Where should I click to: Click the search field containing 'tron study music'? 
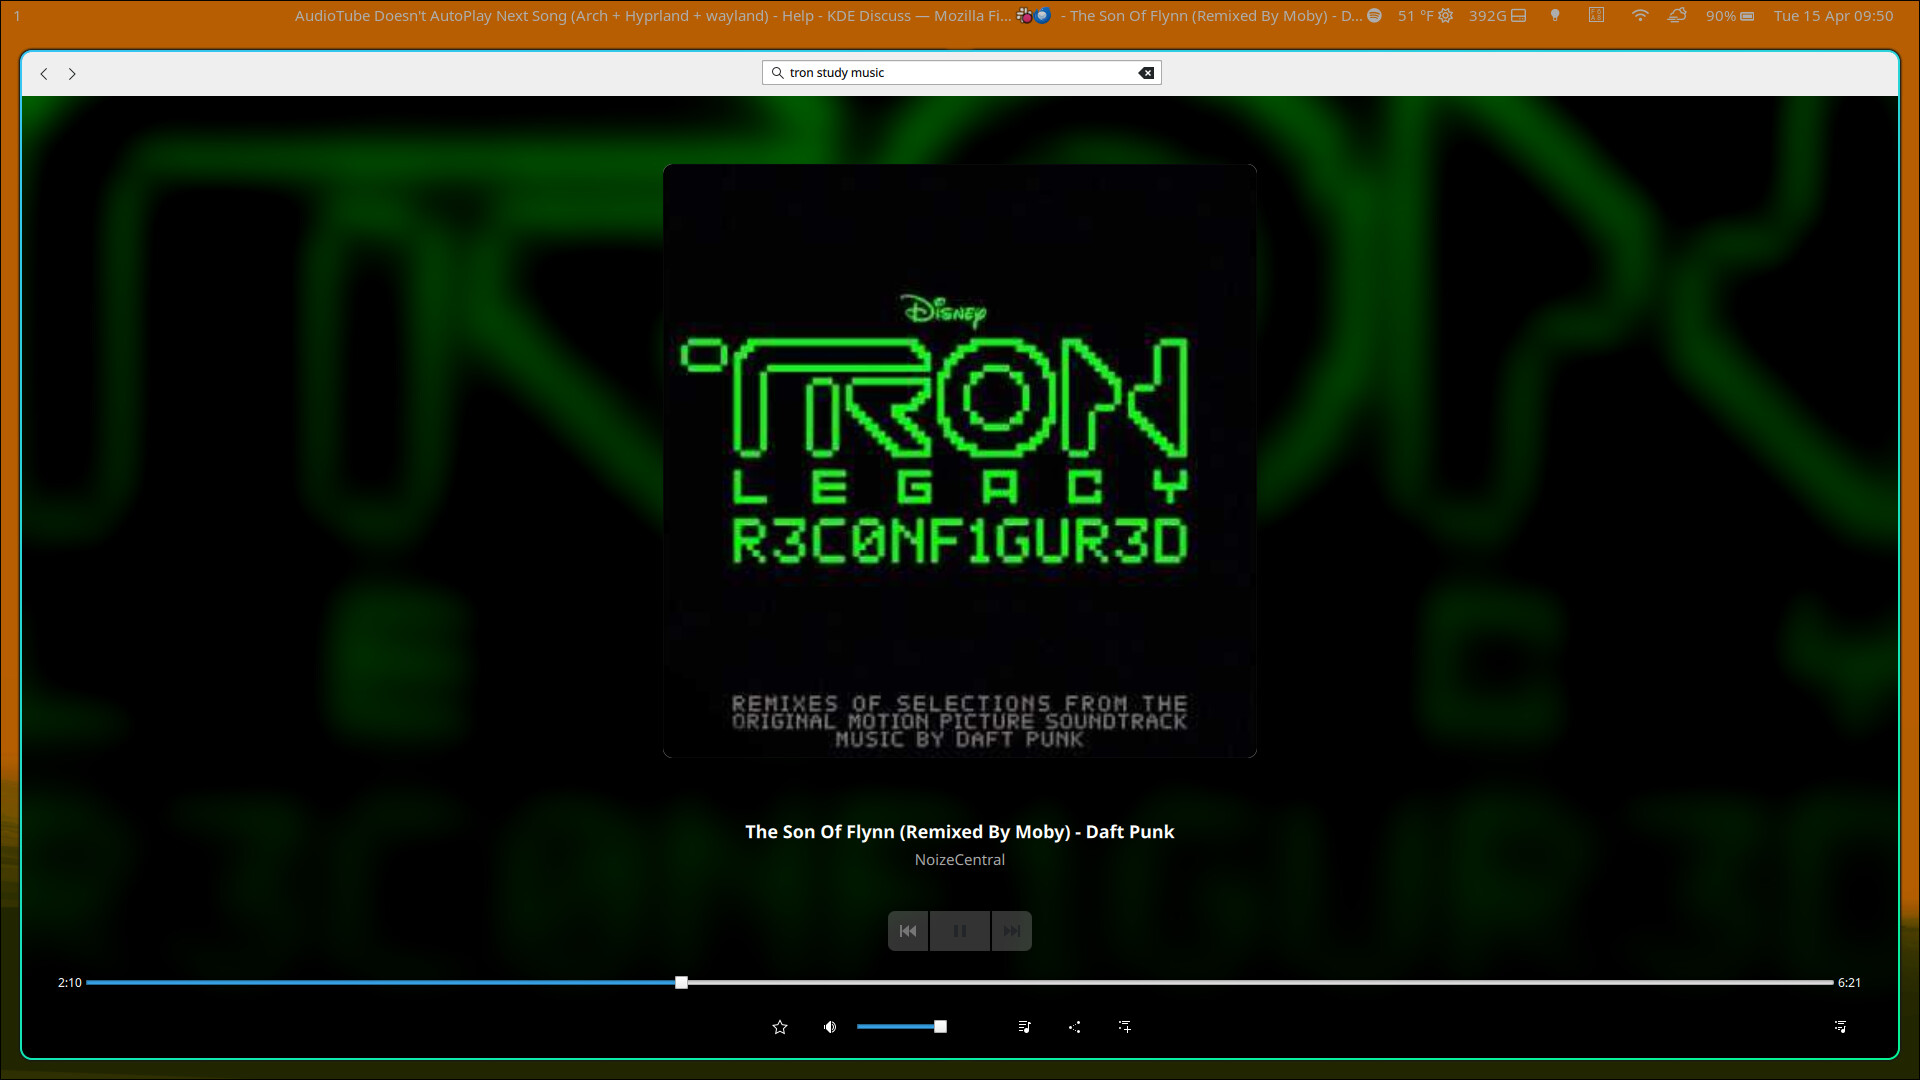click(961, 73)
